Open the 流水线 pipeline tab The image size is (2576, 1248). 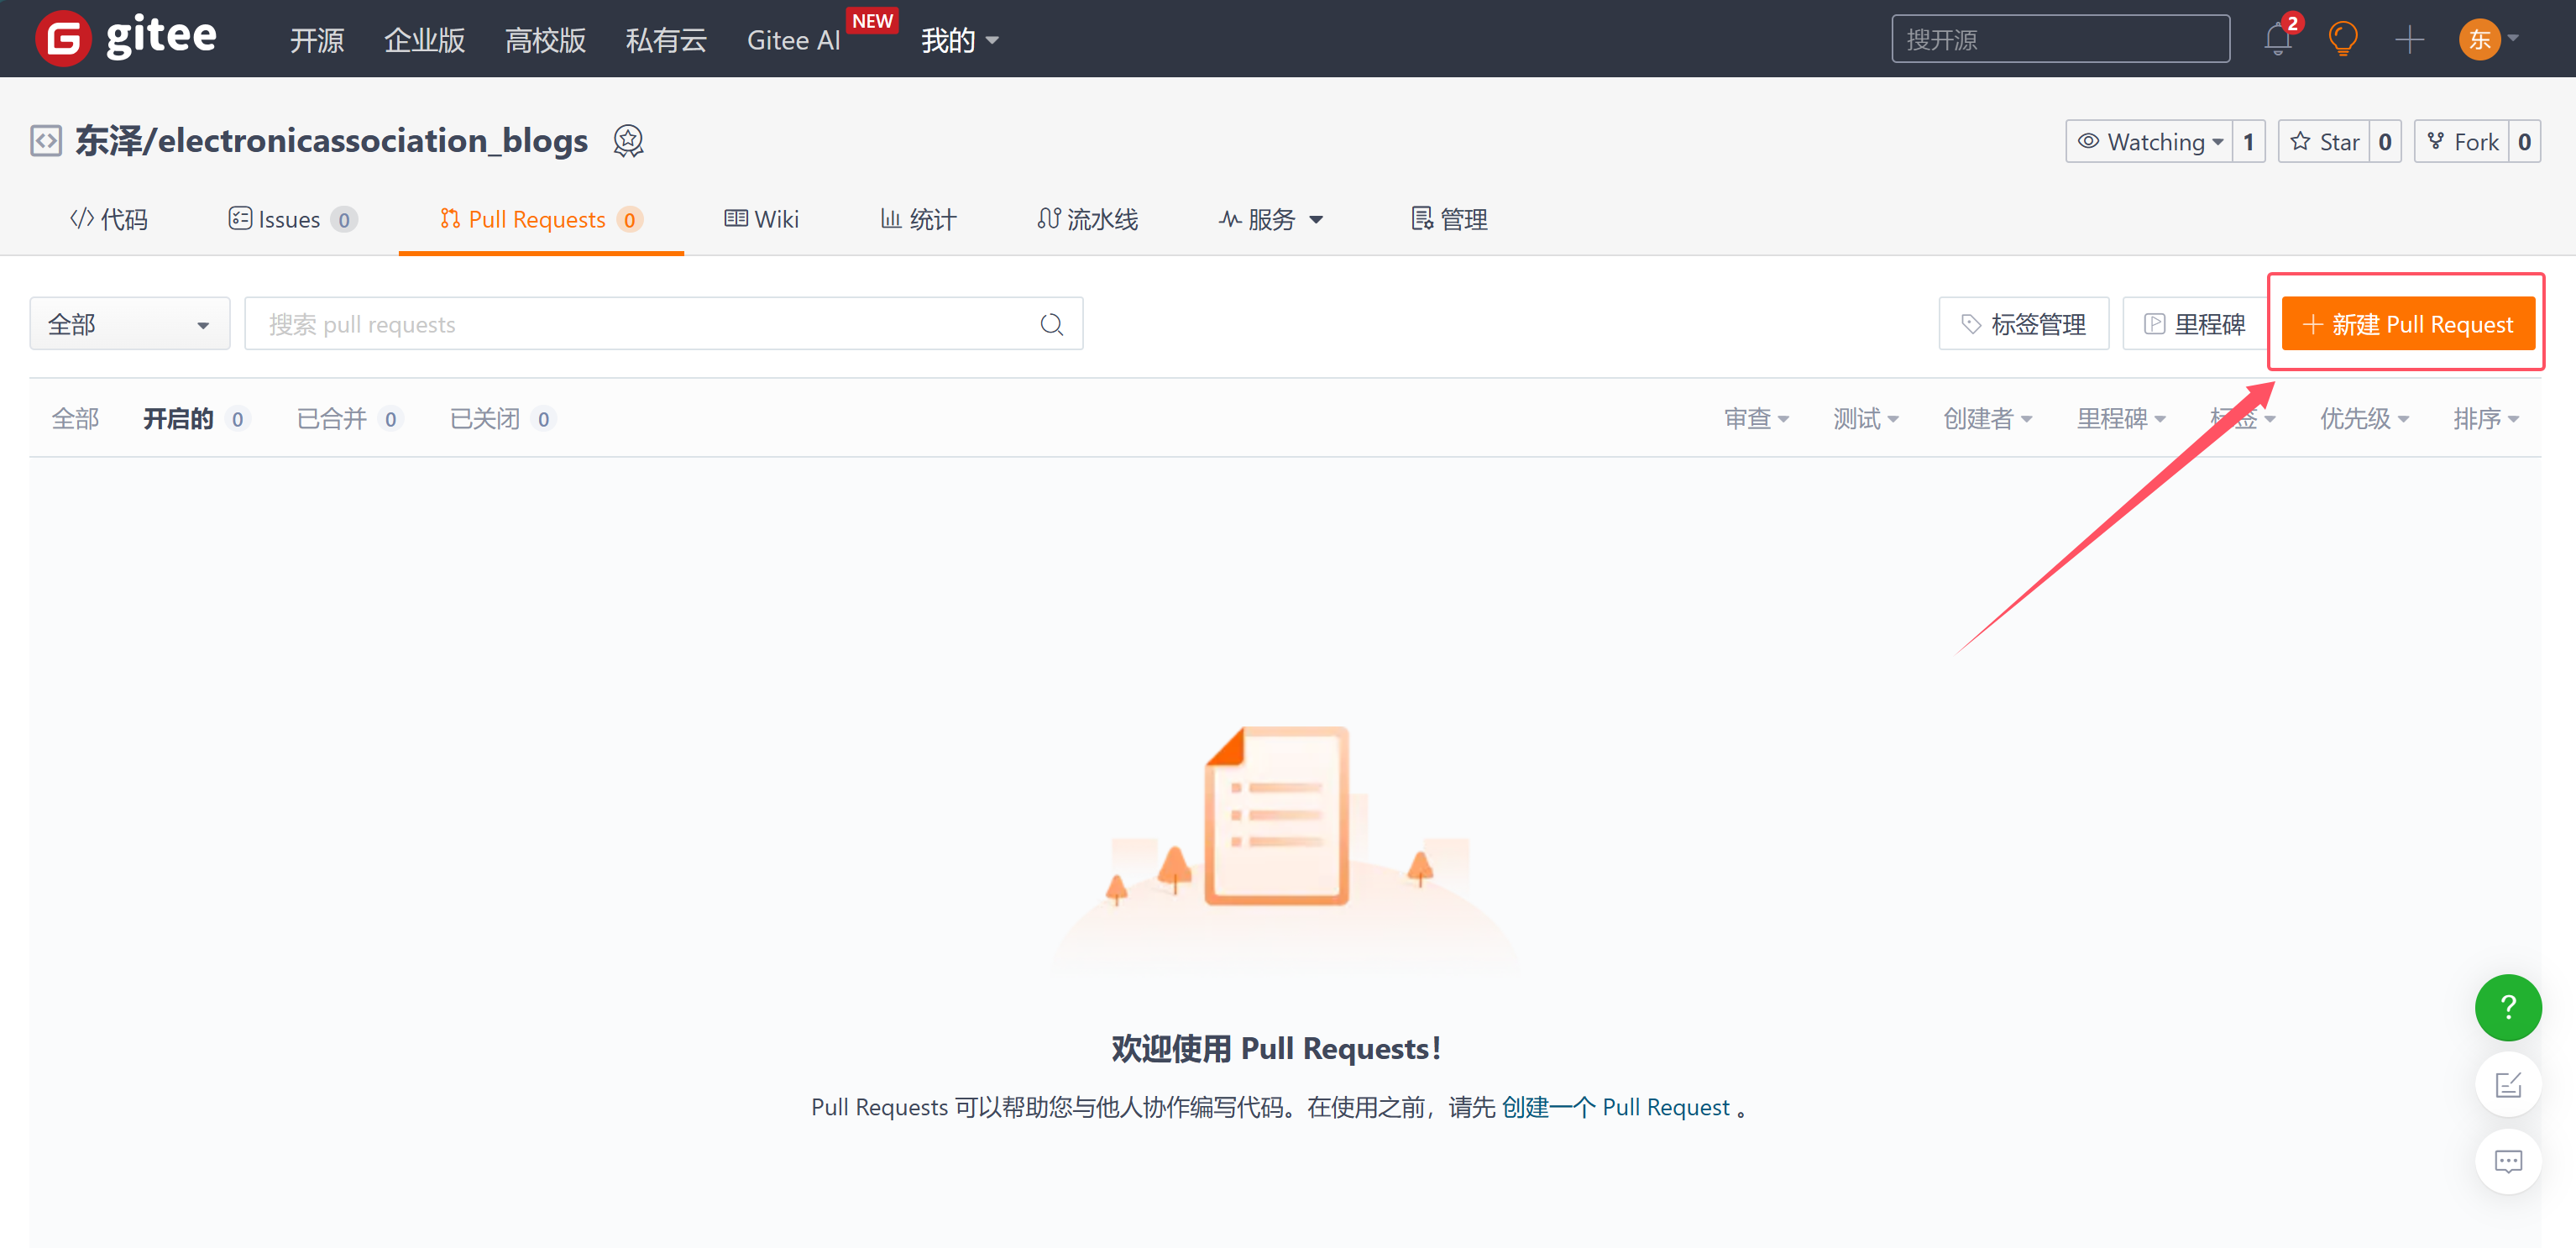pyautogui.click(x=1088, y=219)
